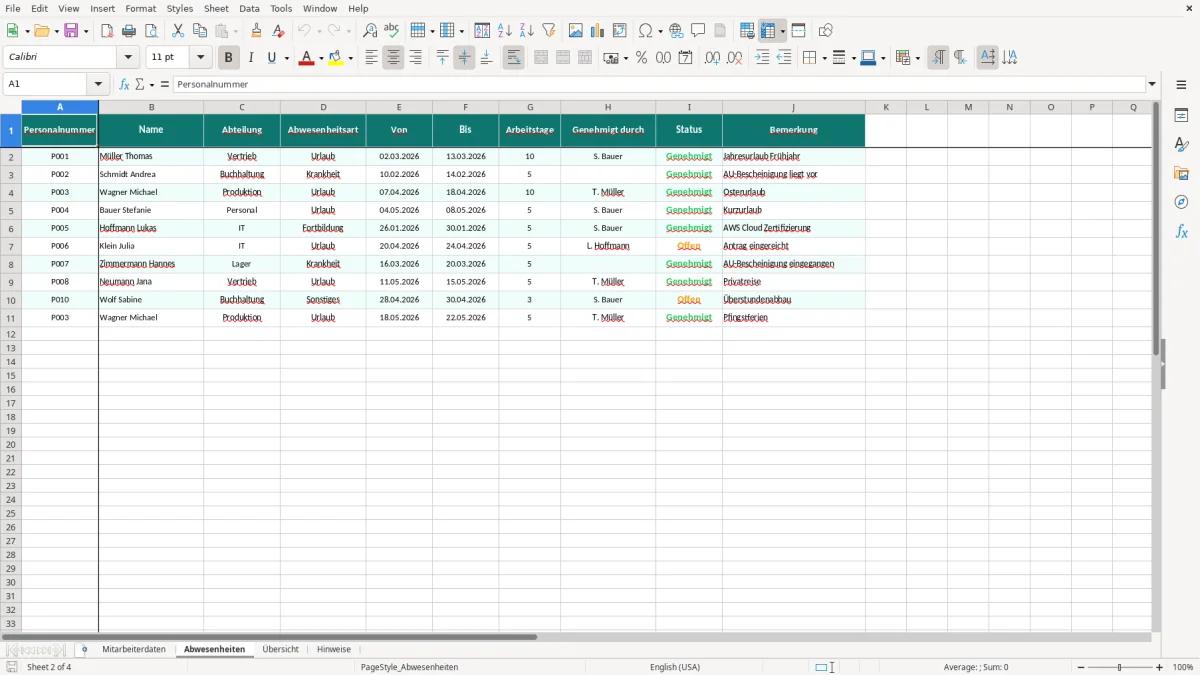Open Find and Replace
Image resolution: width=1200 pixels, height=675 pixels.
pyautogui.click(x=370, y=31)
